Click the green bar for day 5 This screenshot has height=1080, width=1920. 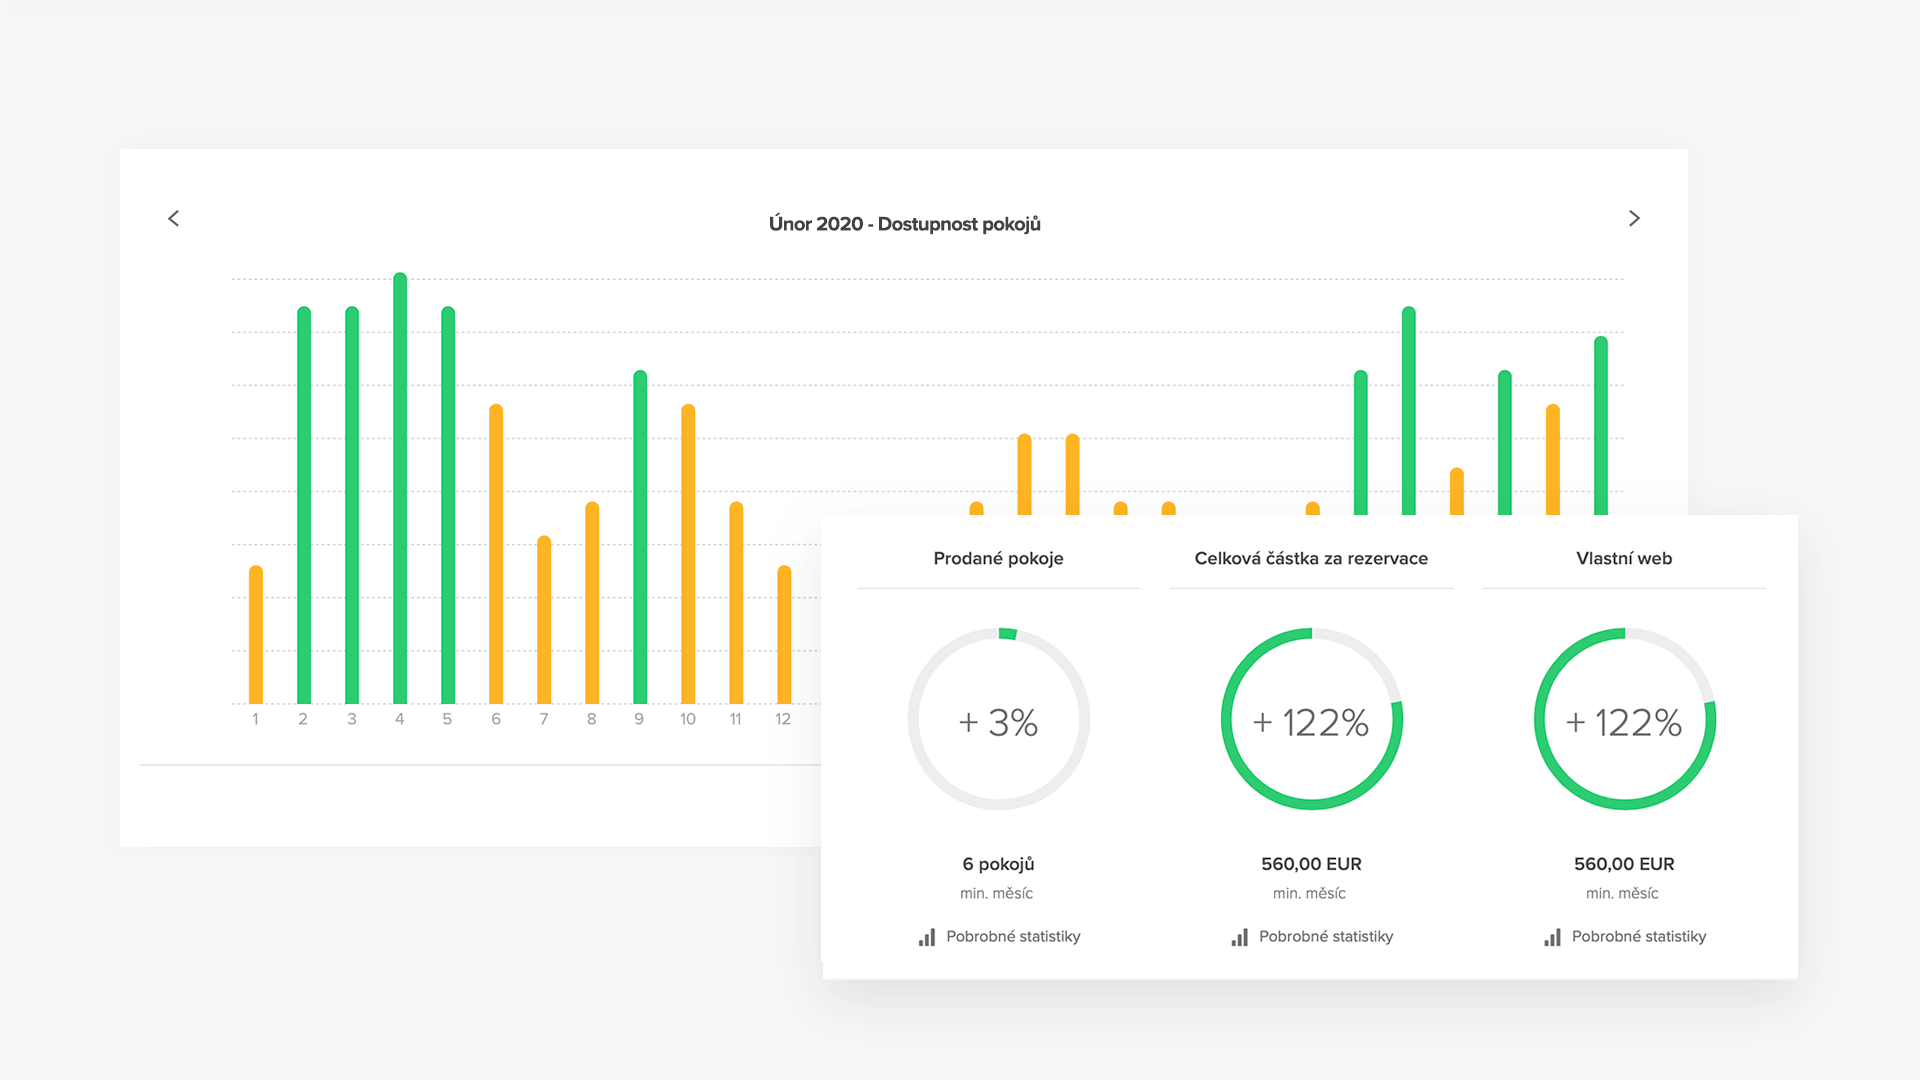coord(448,505)
